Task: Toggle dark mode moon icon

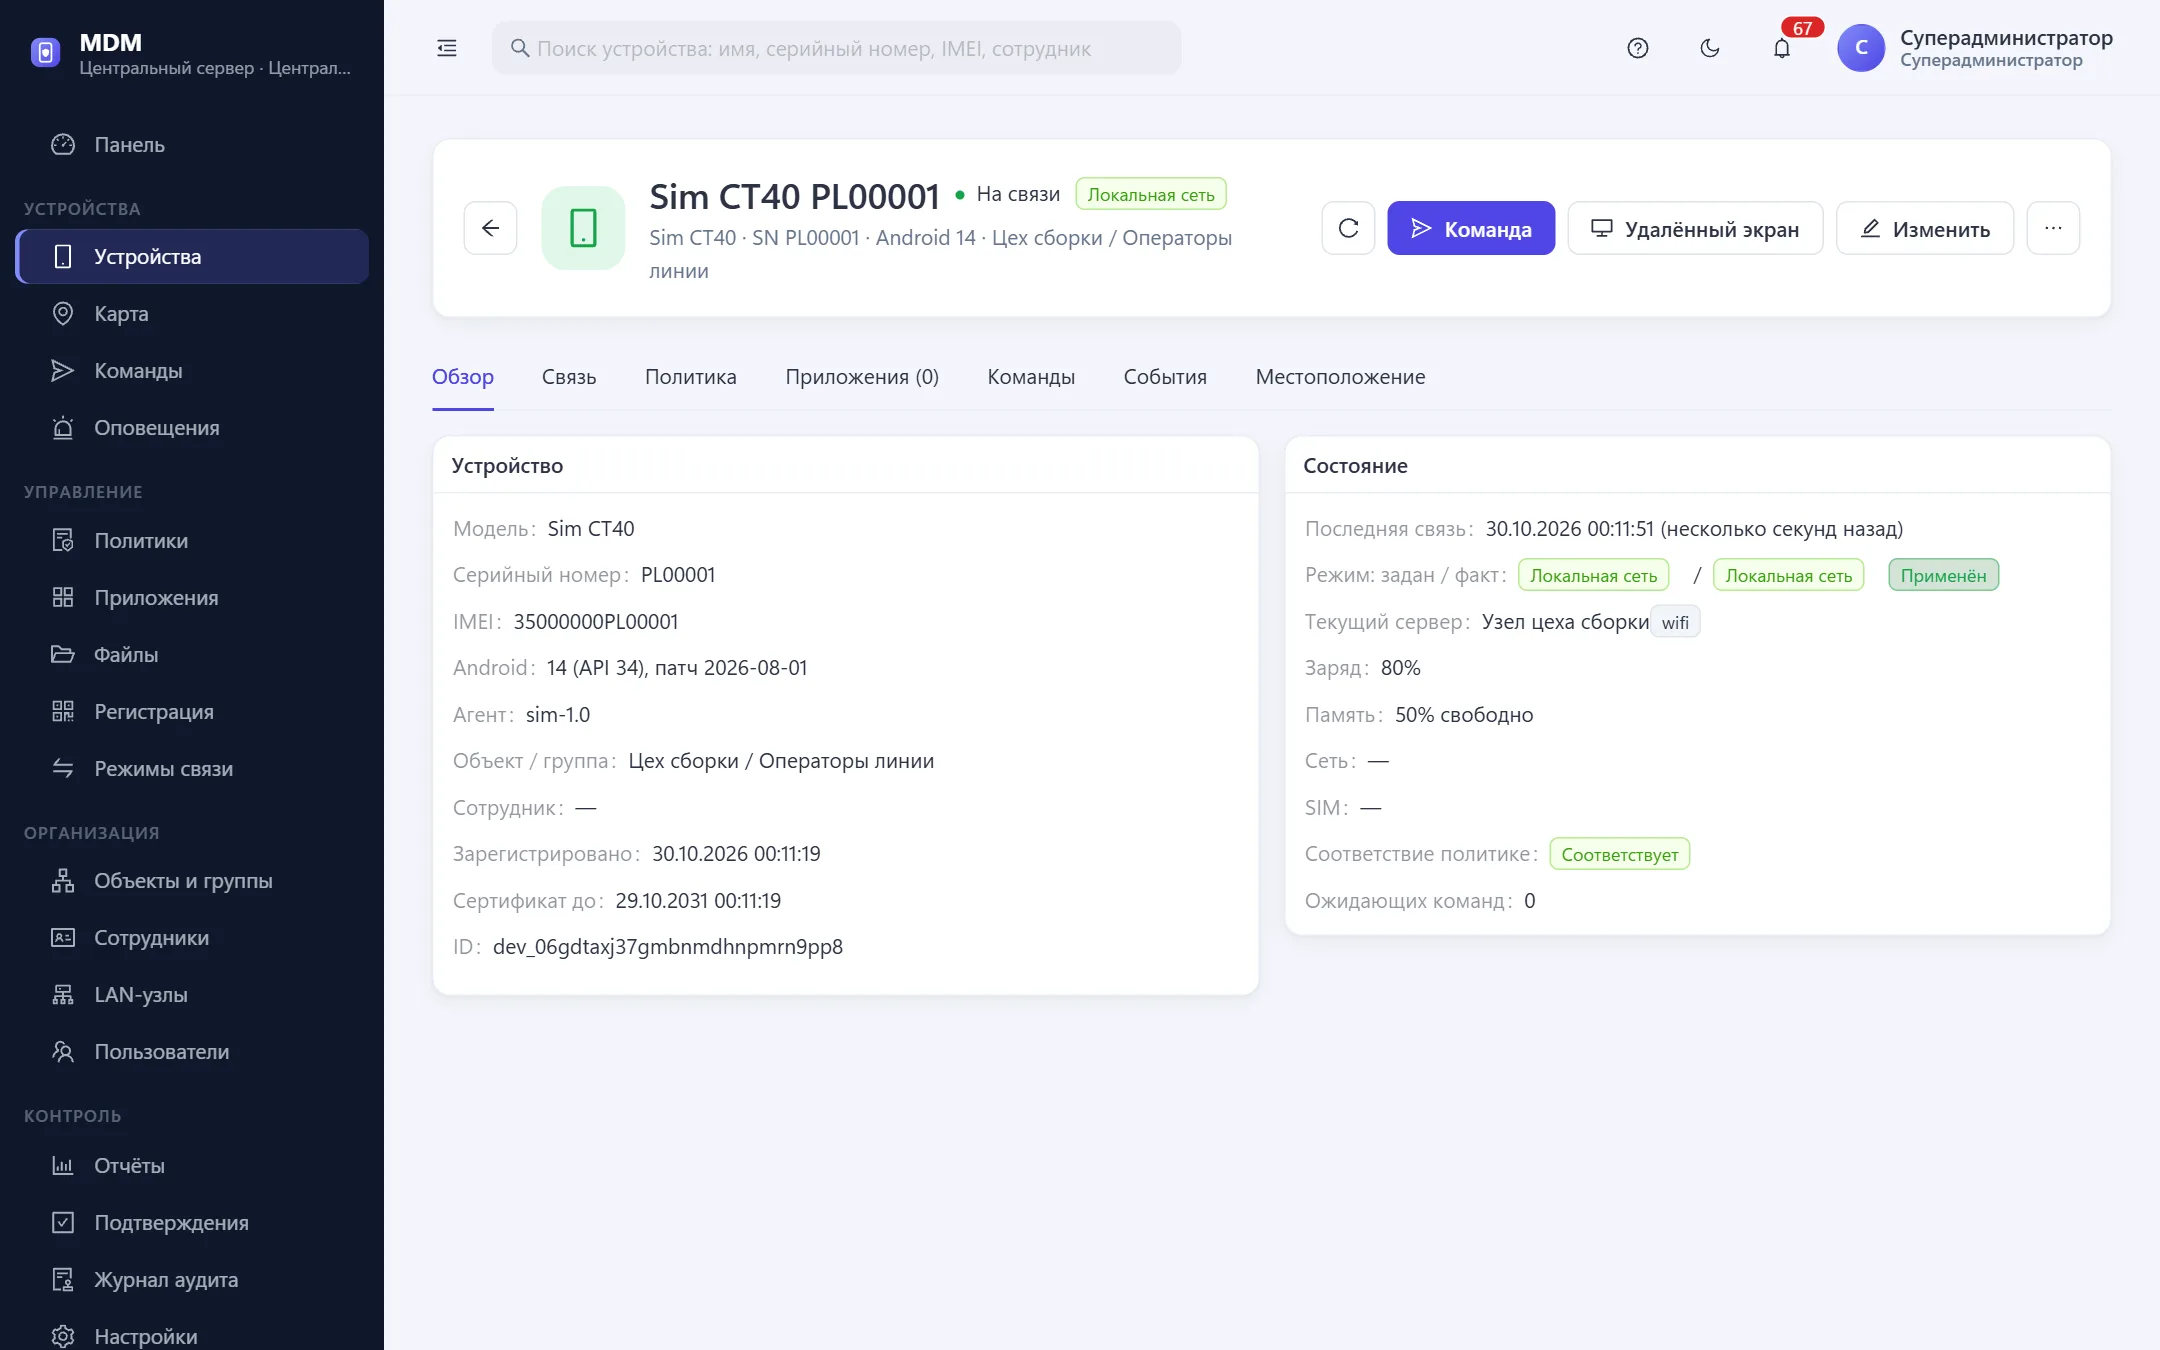Action: coord(1709,48)
